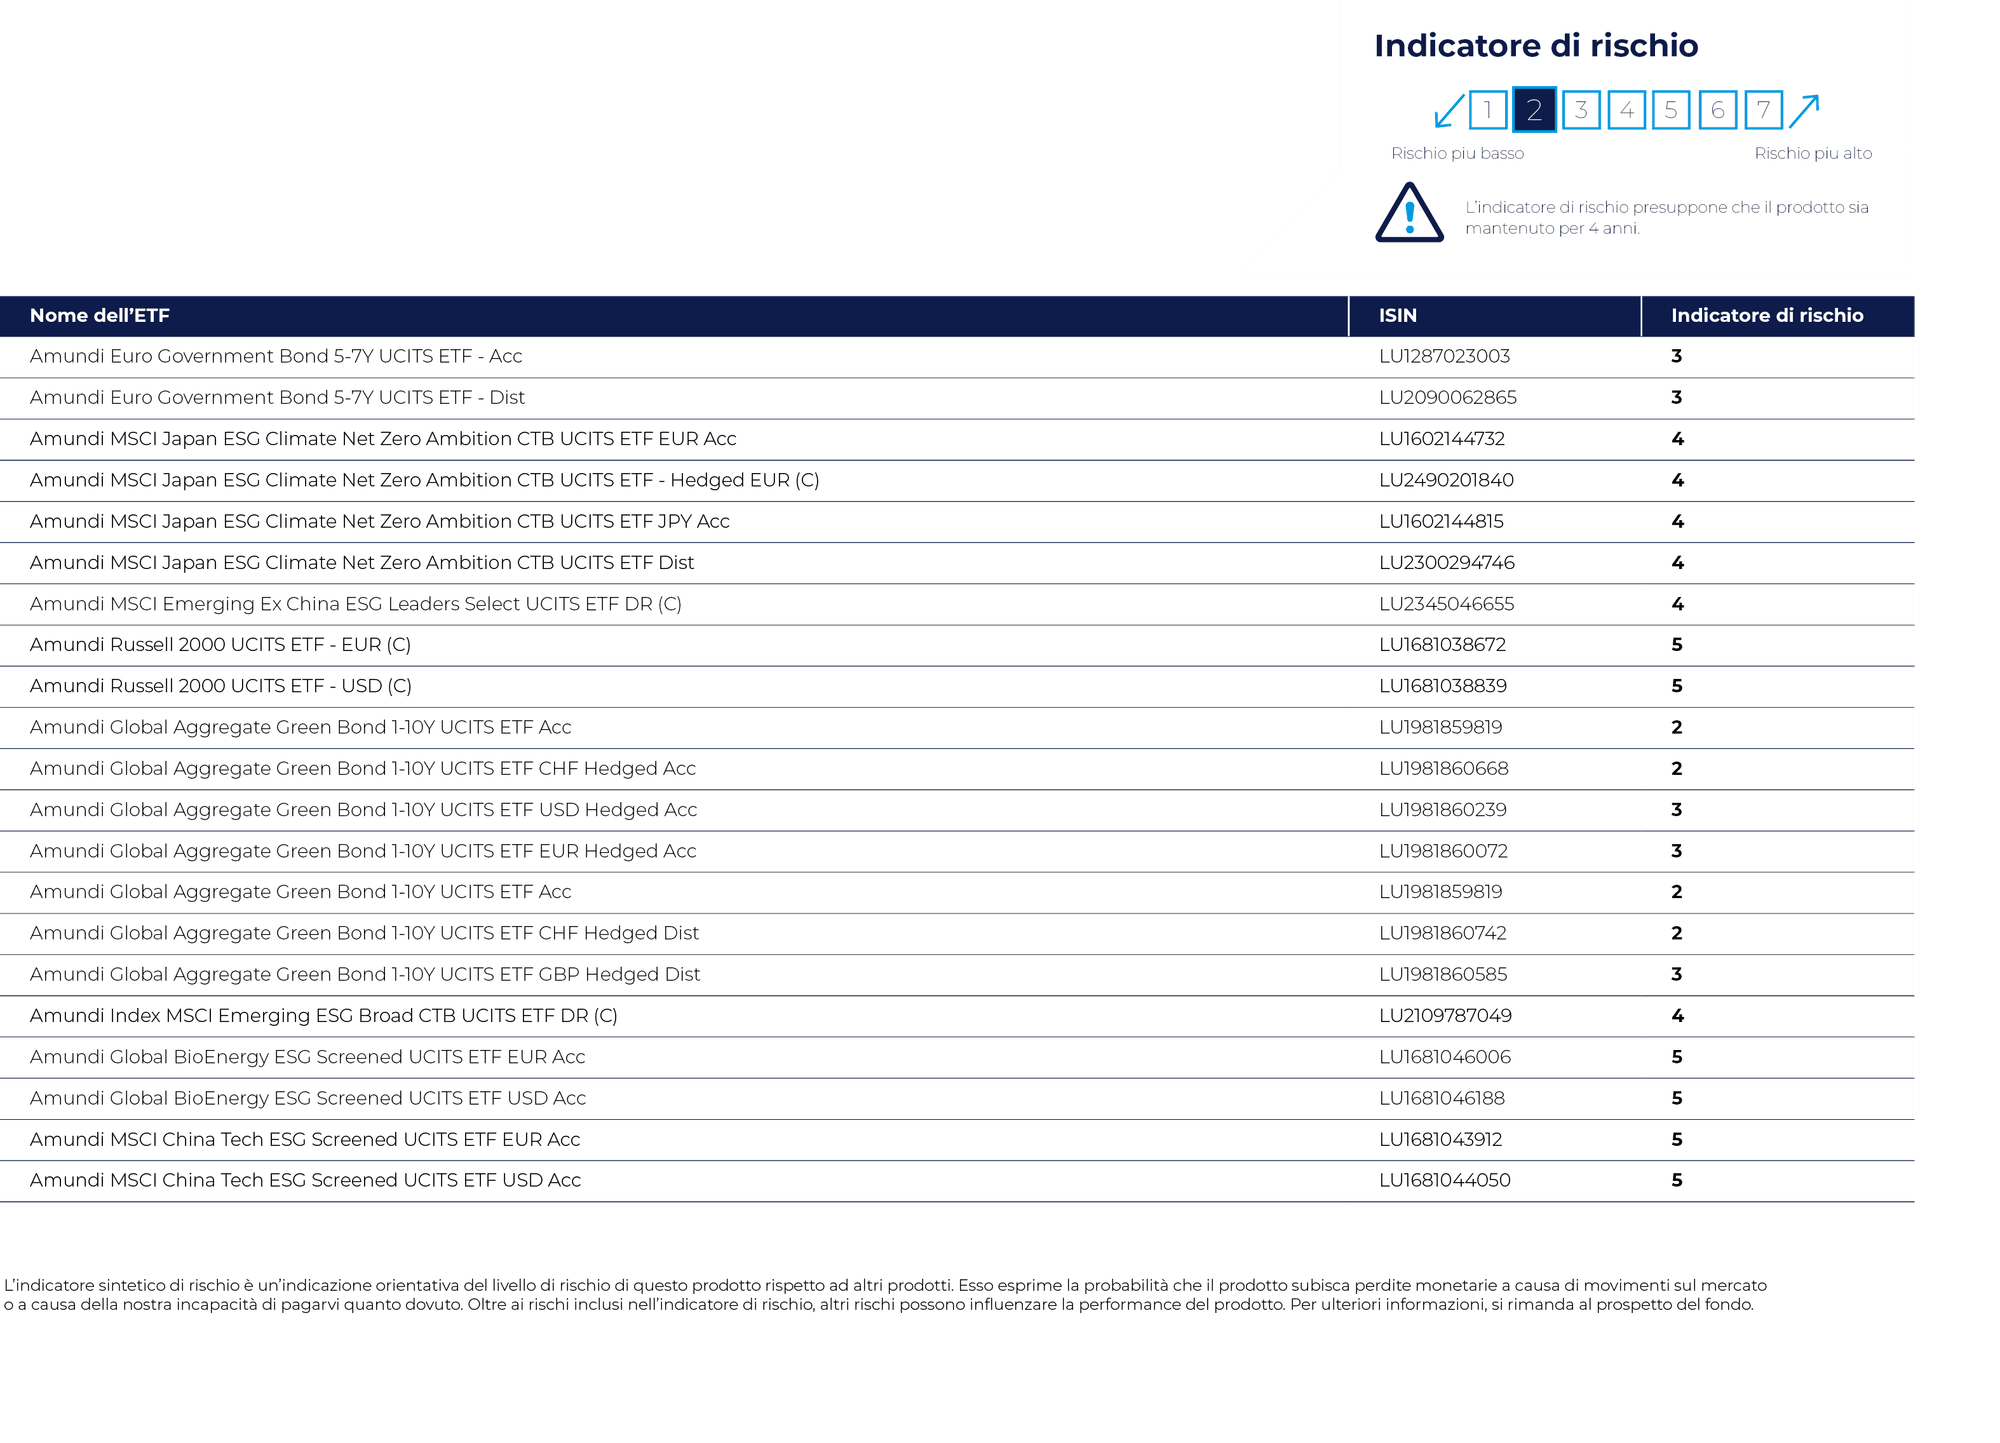Click ISIN LU1602144732
2000x1443 pixels.
(1441, 439)
